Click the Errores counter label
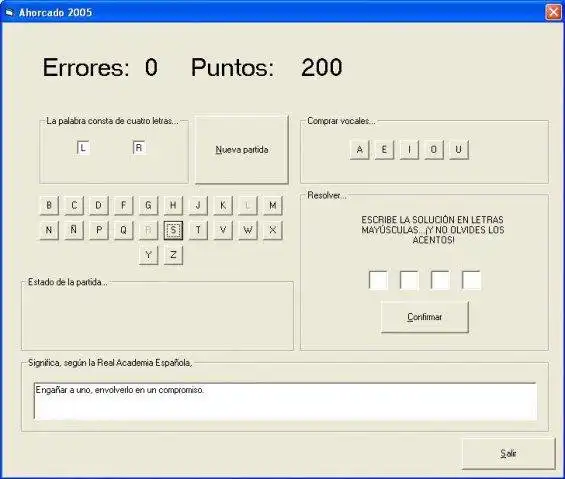Image resolution: width=565 pixels, height=479 pixels. [86, 67]
